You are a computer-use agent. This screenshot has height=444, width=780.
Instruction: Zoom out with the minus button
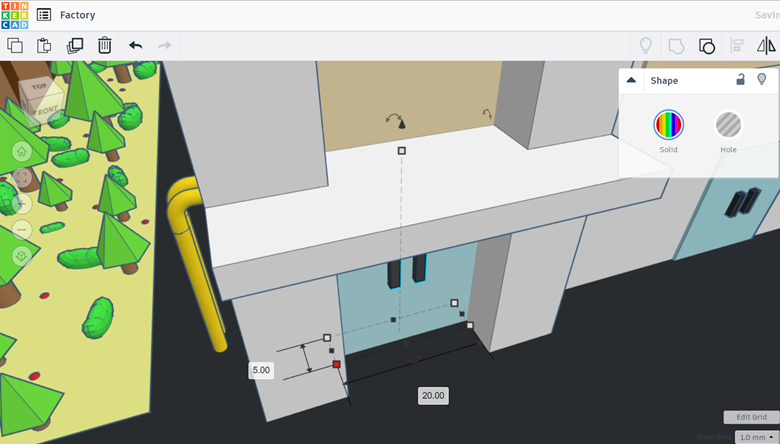(21, 230)
